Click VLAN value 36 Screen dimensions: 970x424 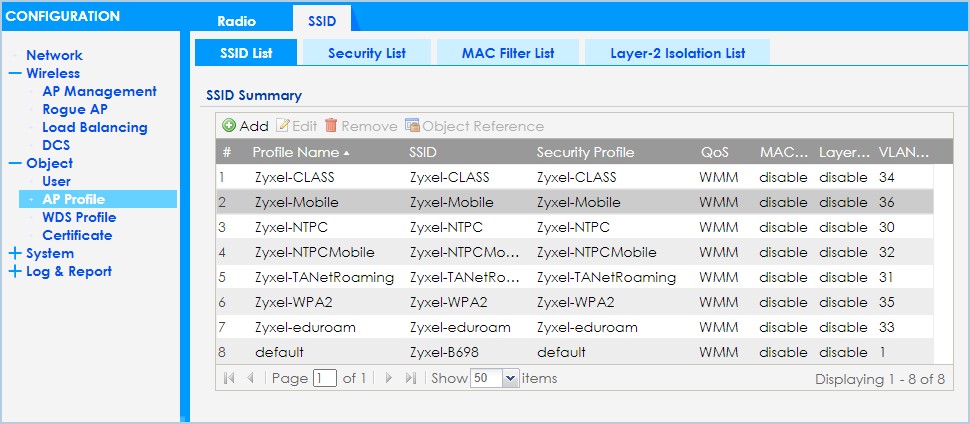[x=886, y=202]
